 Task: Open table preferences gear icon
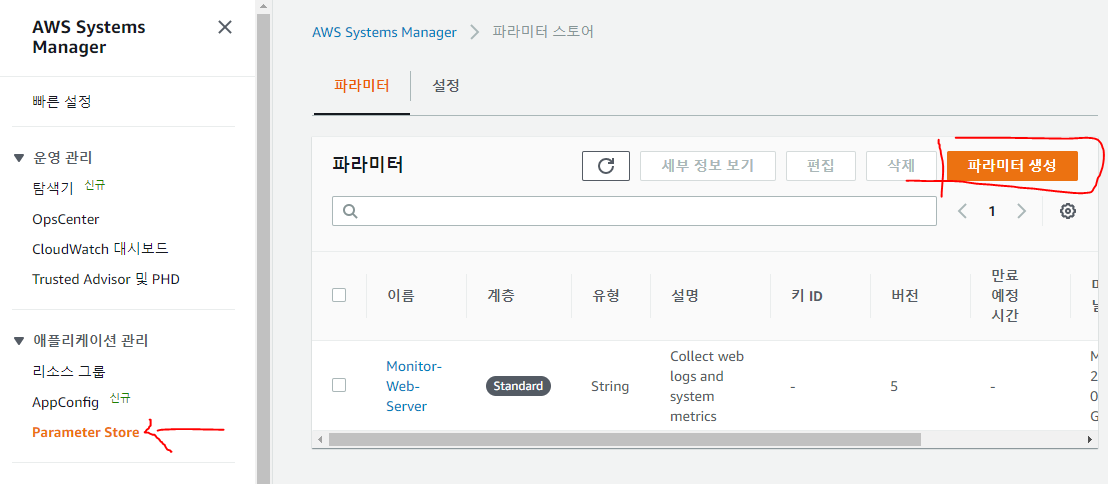pos(1068,211)
